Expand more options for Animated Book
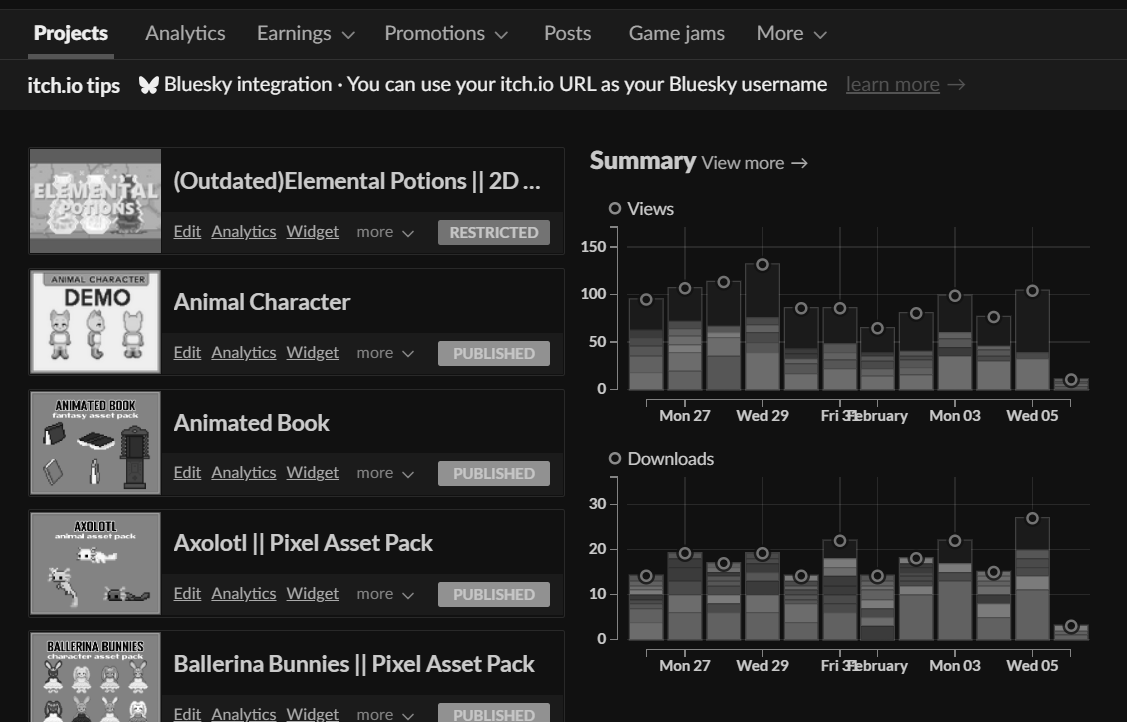Screen dimensions: 1127x722 click(385, 473)
